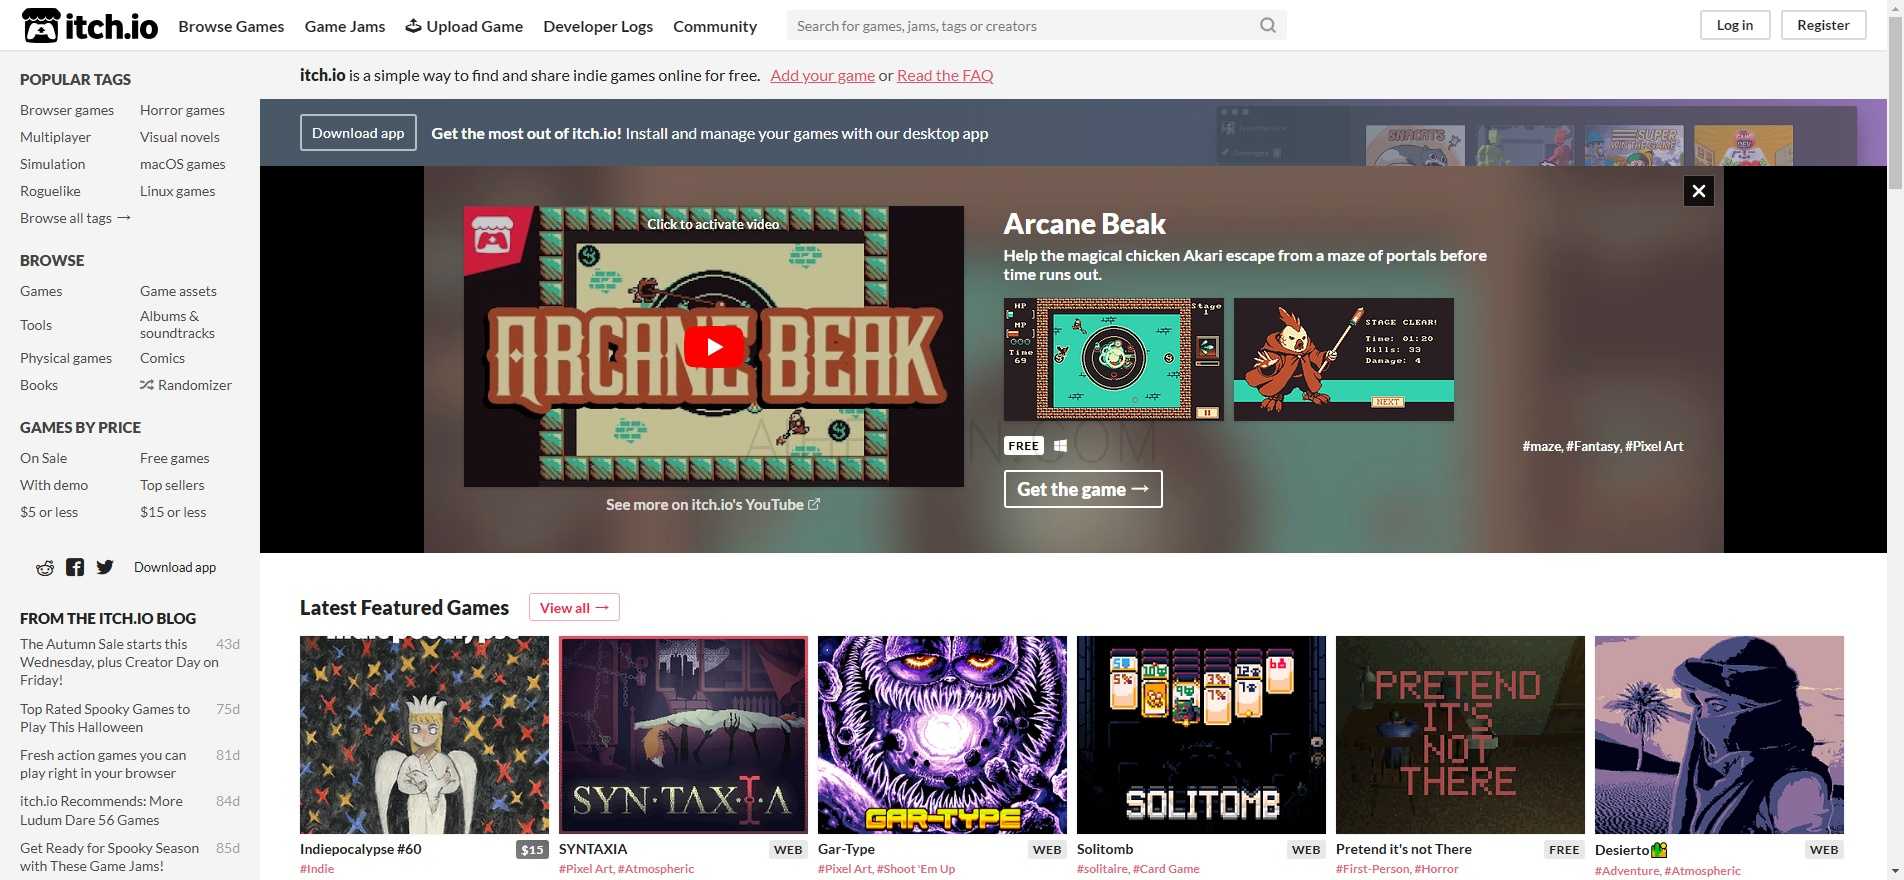Open the Upload Game menu item
1904x880 pixels.
[464, 26]
